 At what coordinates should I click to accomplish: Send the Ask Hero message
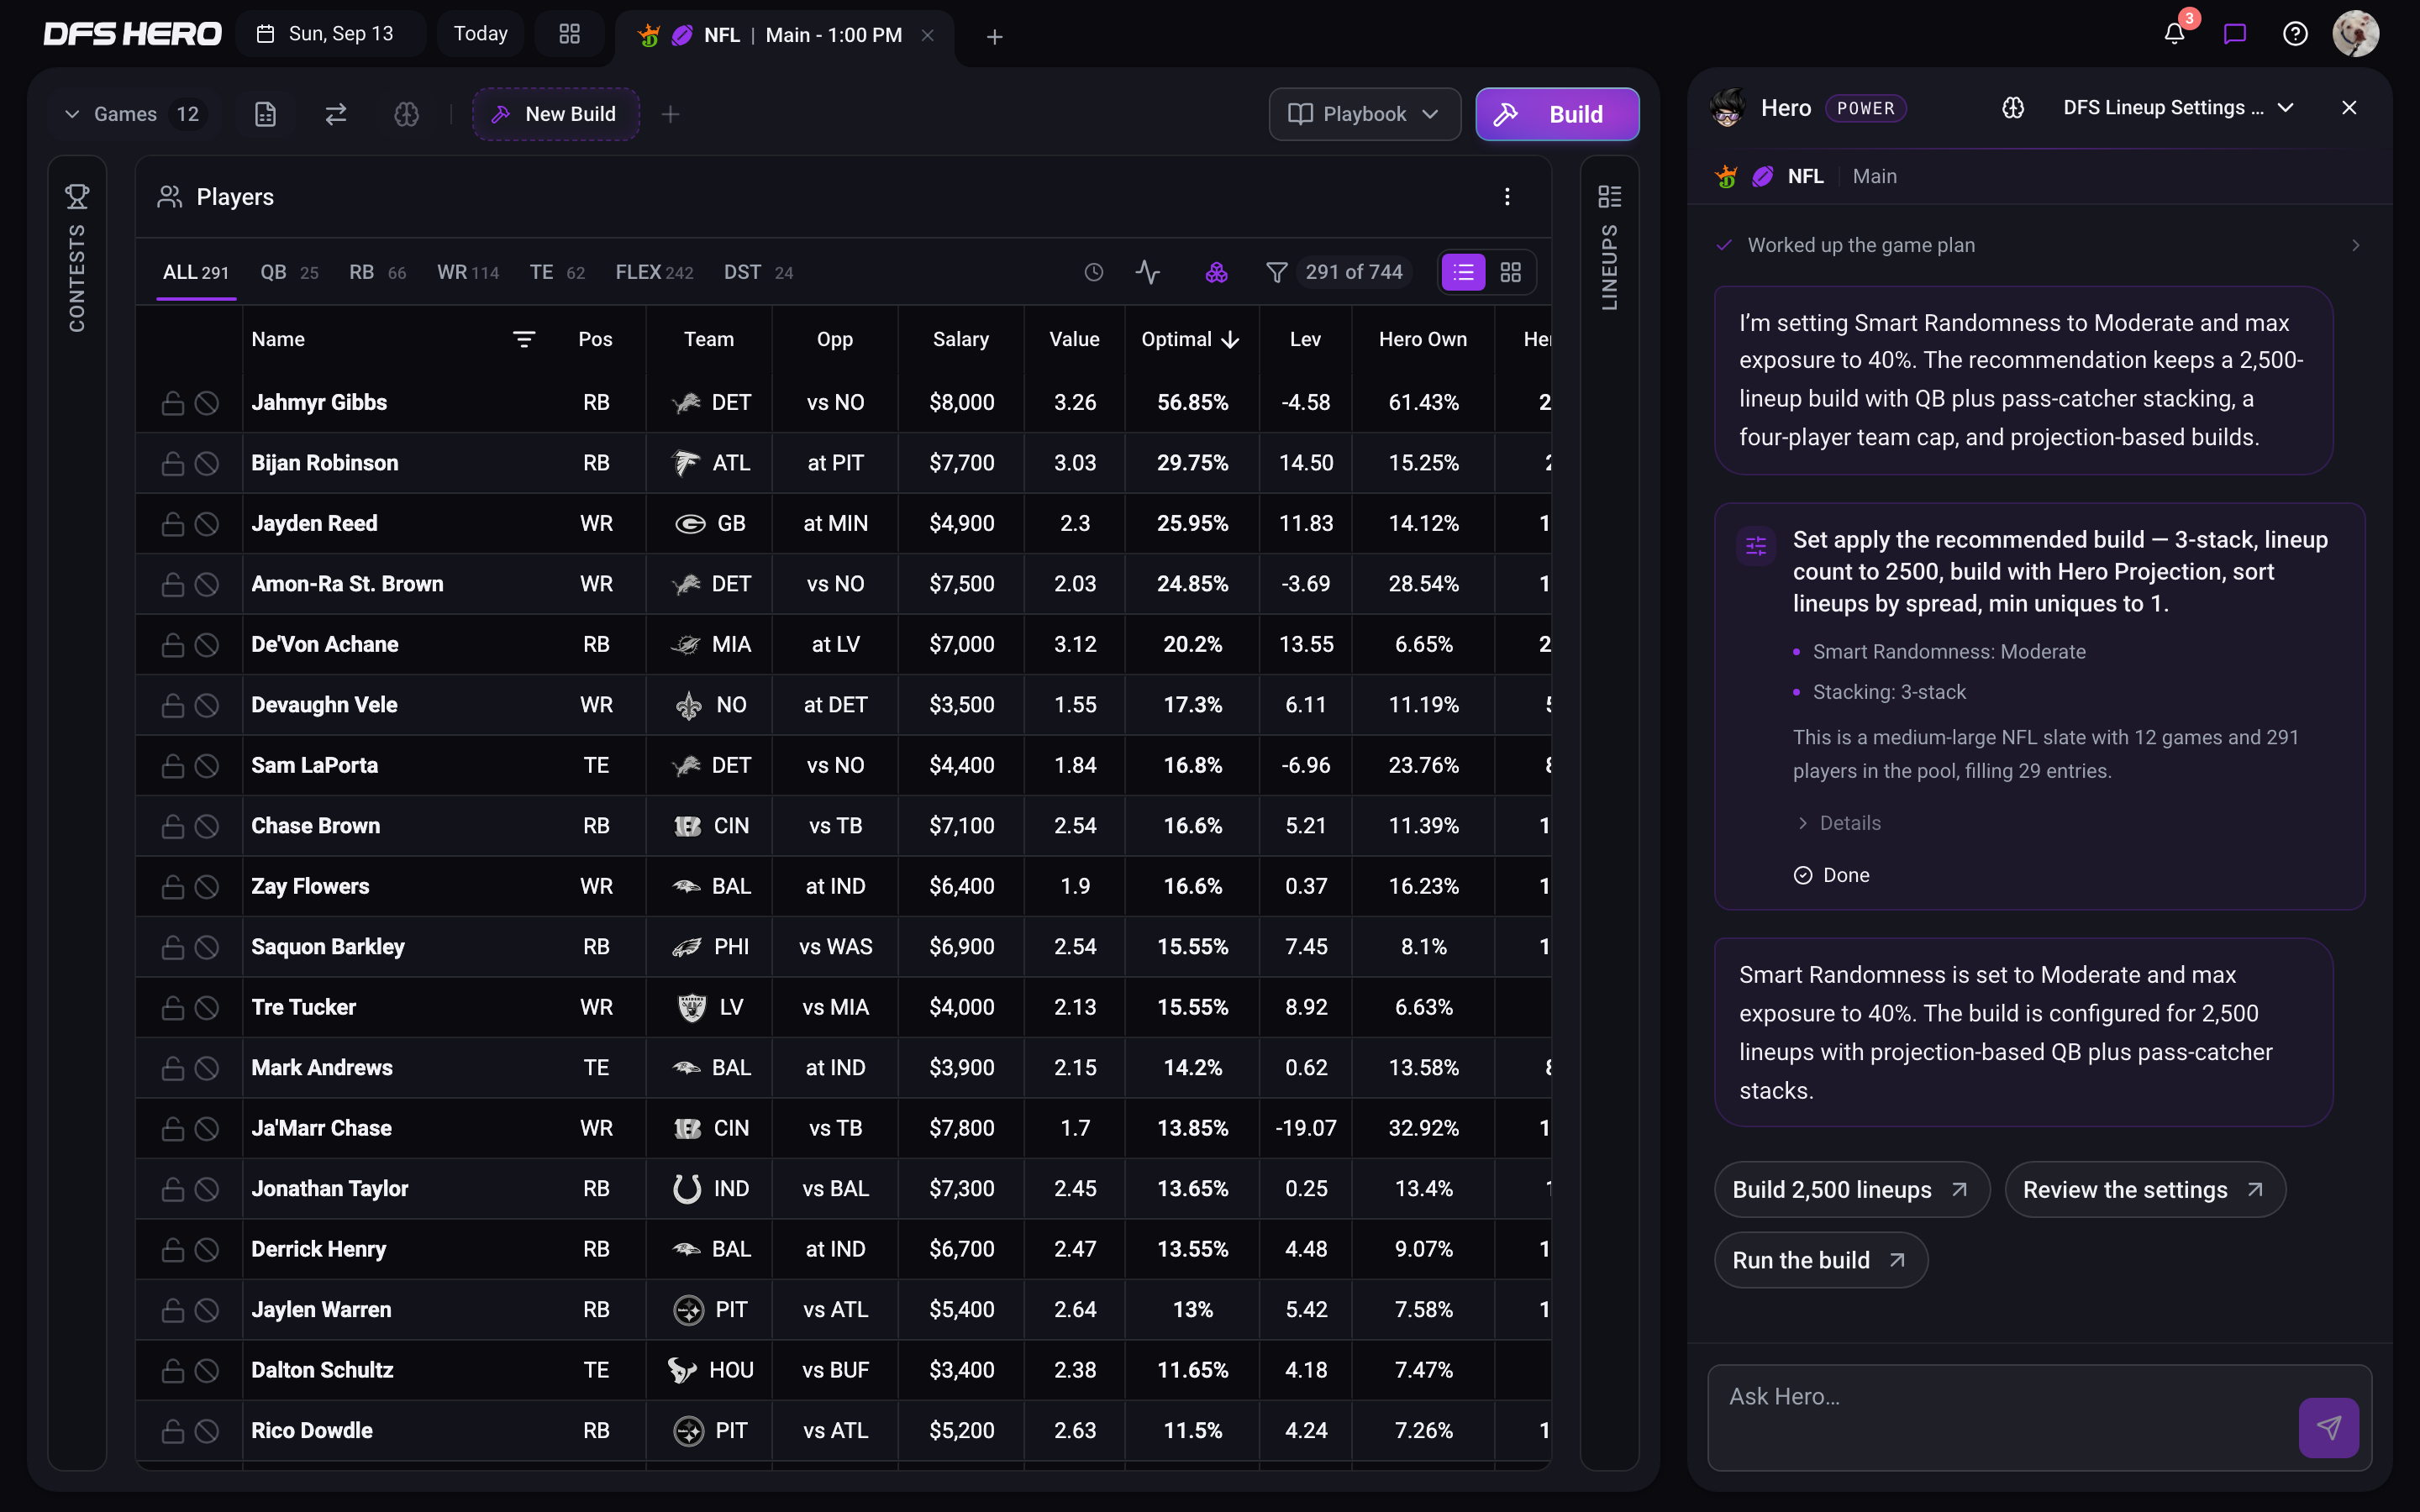pyautogui.click(x=2328, y=1427)
